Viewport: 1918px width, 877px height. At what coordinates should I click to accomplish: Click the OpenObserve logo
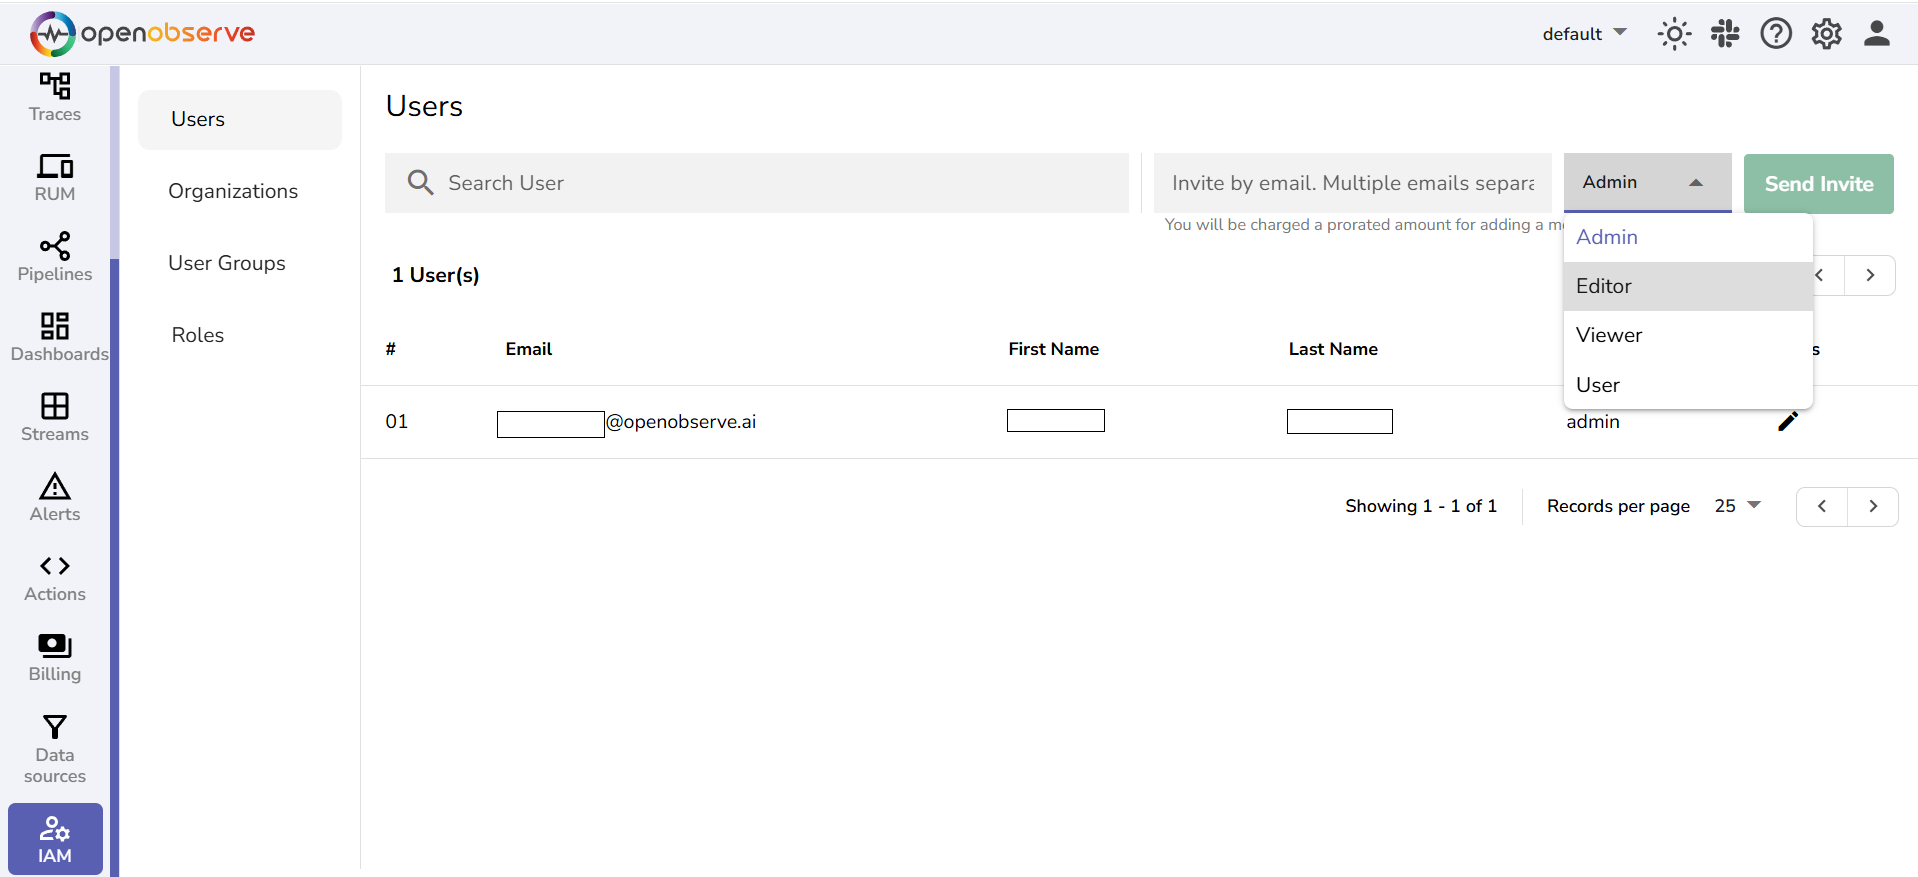click(142, 33)
